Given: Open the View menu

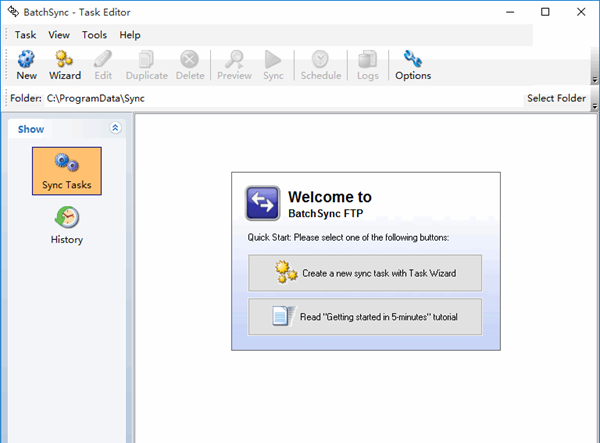Looking at the screenshot, I should tap(59, 35).
